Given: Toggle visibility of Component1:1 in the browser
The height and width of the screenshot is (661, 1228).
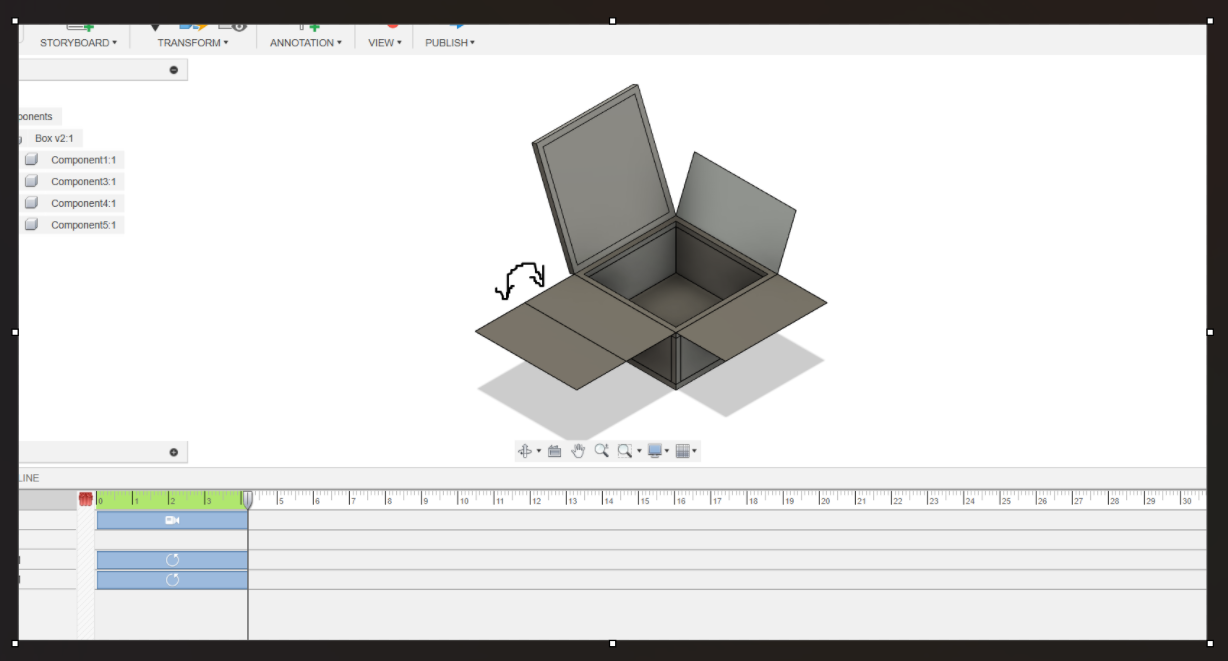Looking at the screenshot, I should (31, 159).
